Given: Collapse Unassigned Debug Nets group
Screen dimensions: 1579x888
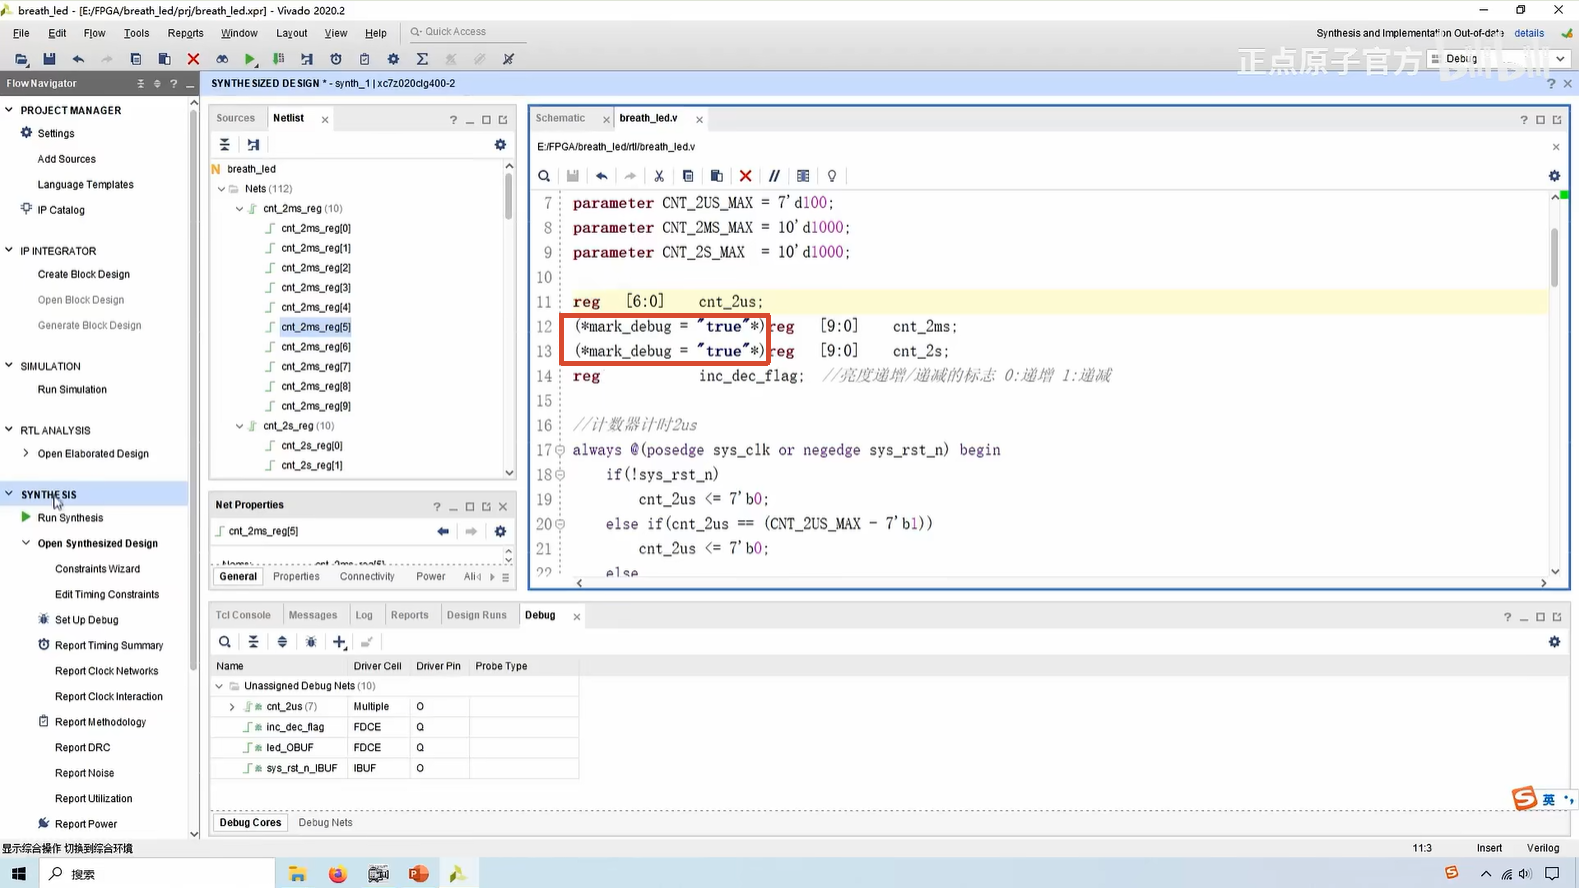Looking at the screenshot, I should click(219, 686).
